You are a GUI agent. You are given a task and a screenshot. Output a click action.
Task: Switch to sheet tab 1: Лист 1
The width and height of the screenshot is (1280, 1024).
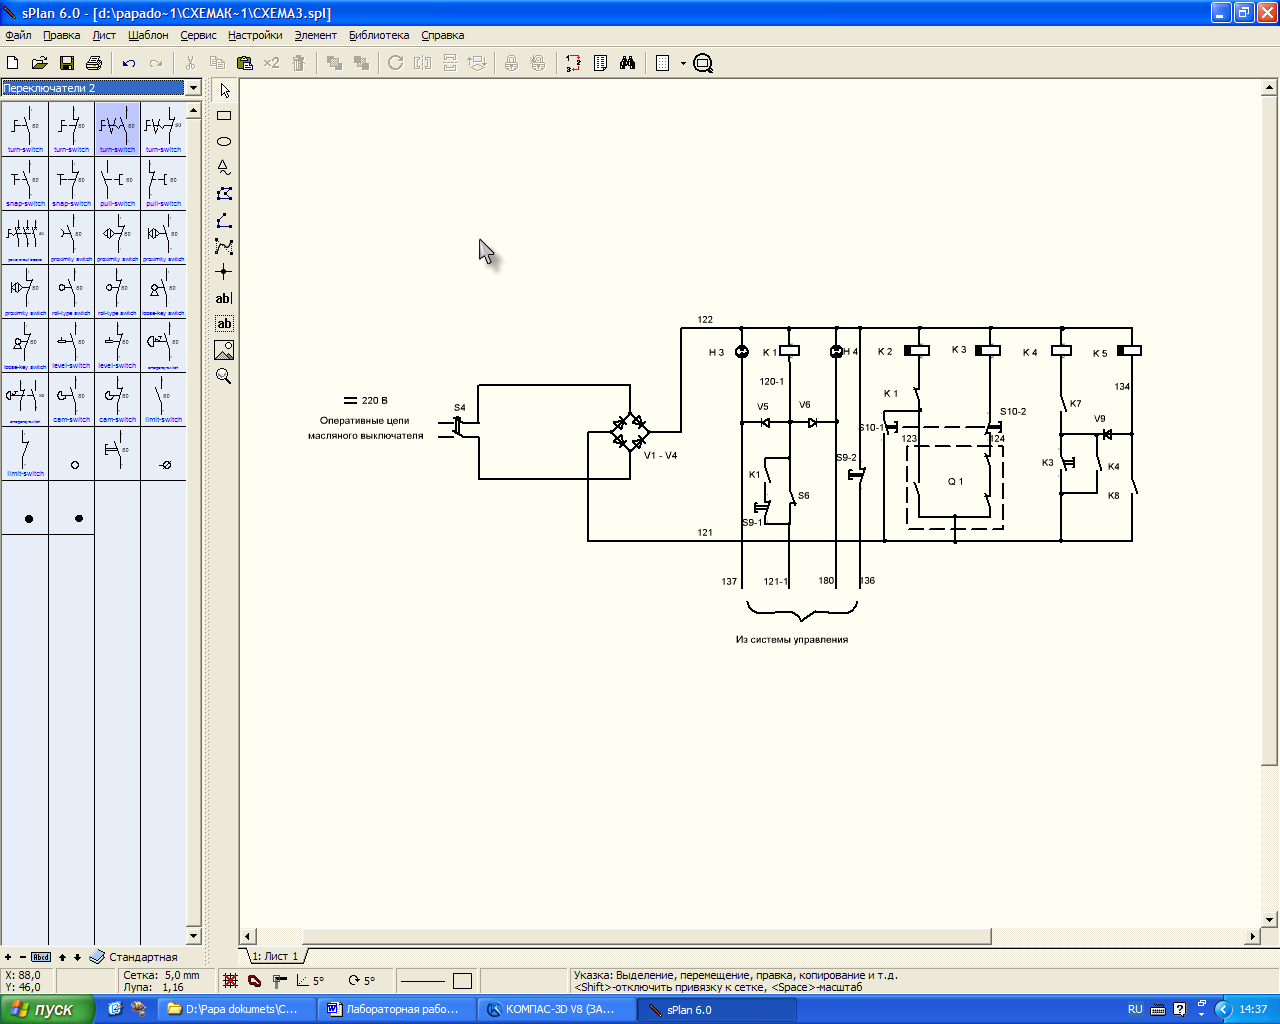275,956
